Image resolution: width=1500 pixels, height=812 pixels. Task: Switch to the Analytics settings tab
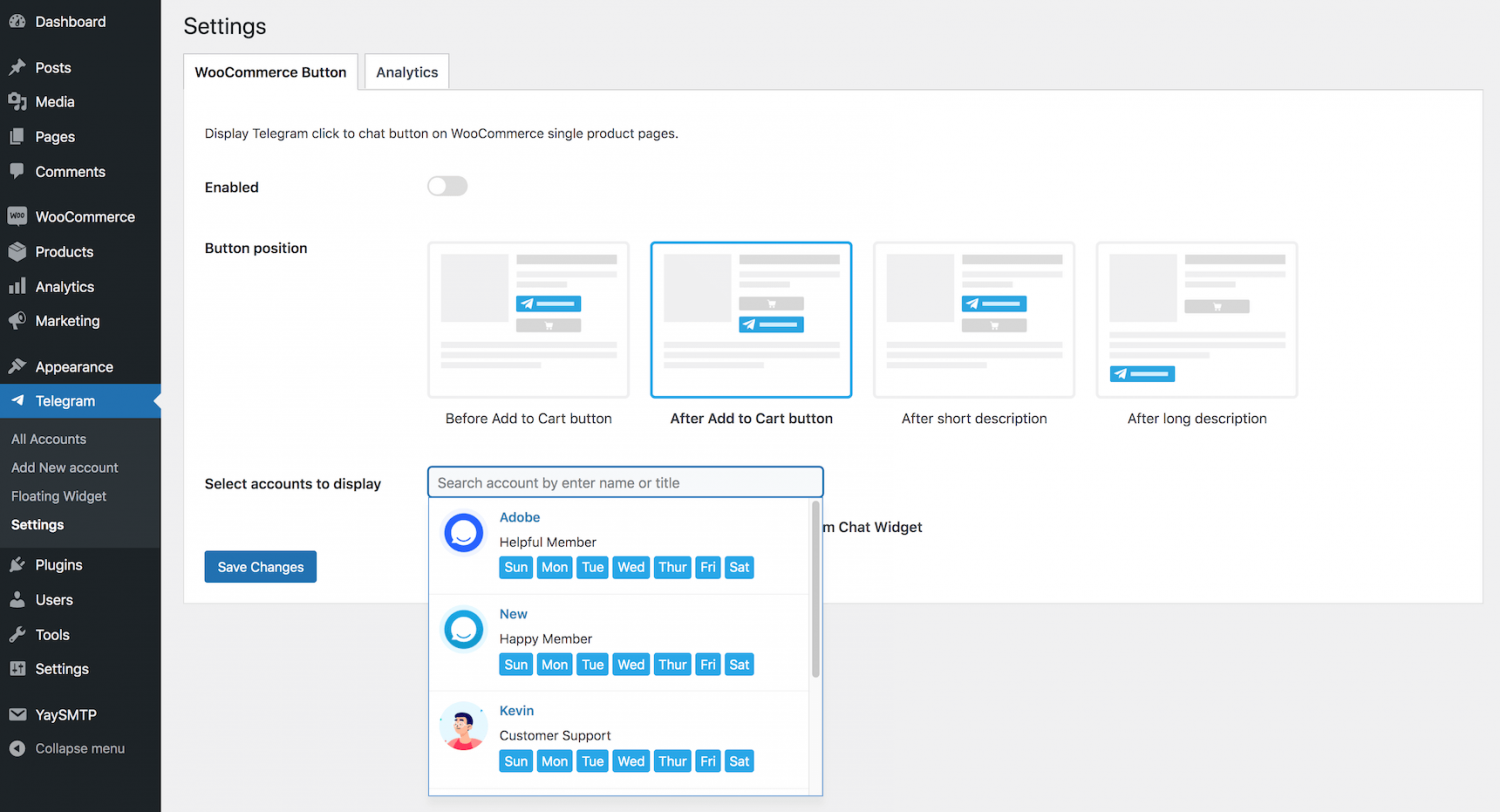coord(407,73)
